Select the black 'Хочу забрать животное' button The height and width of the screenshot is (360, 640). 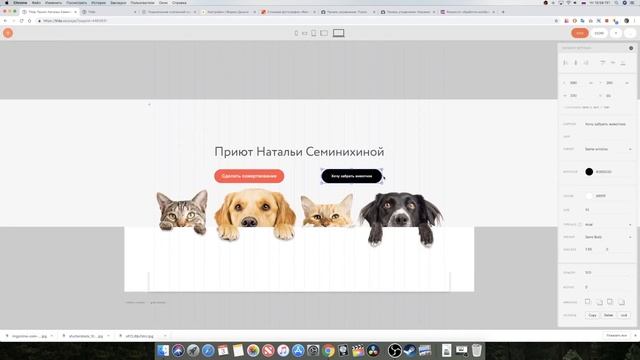click(352, 176)
